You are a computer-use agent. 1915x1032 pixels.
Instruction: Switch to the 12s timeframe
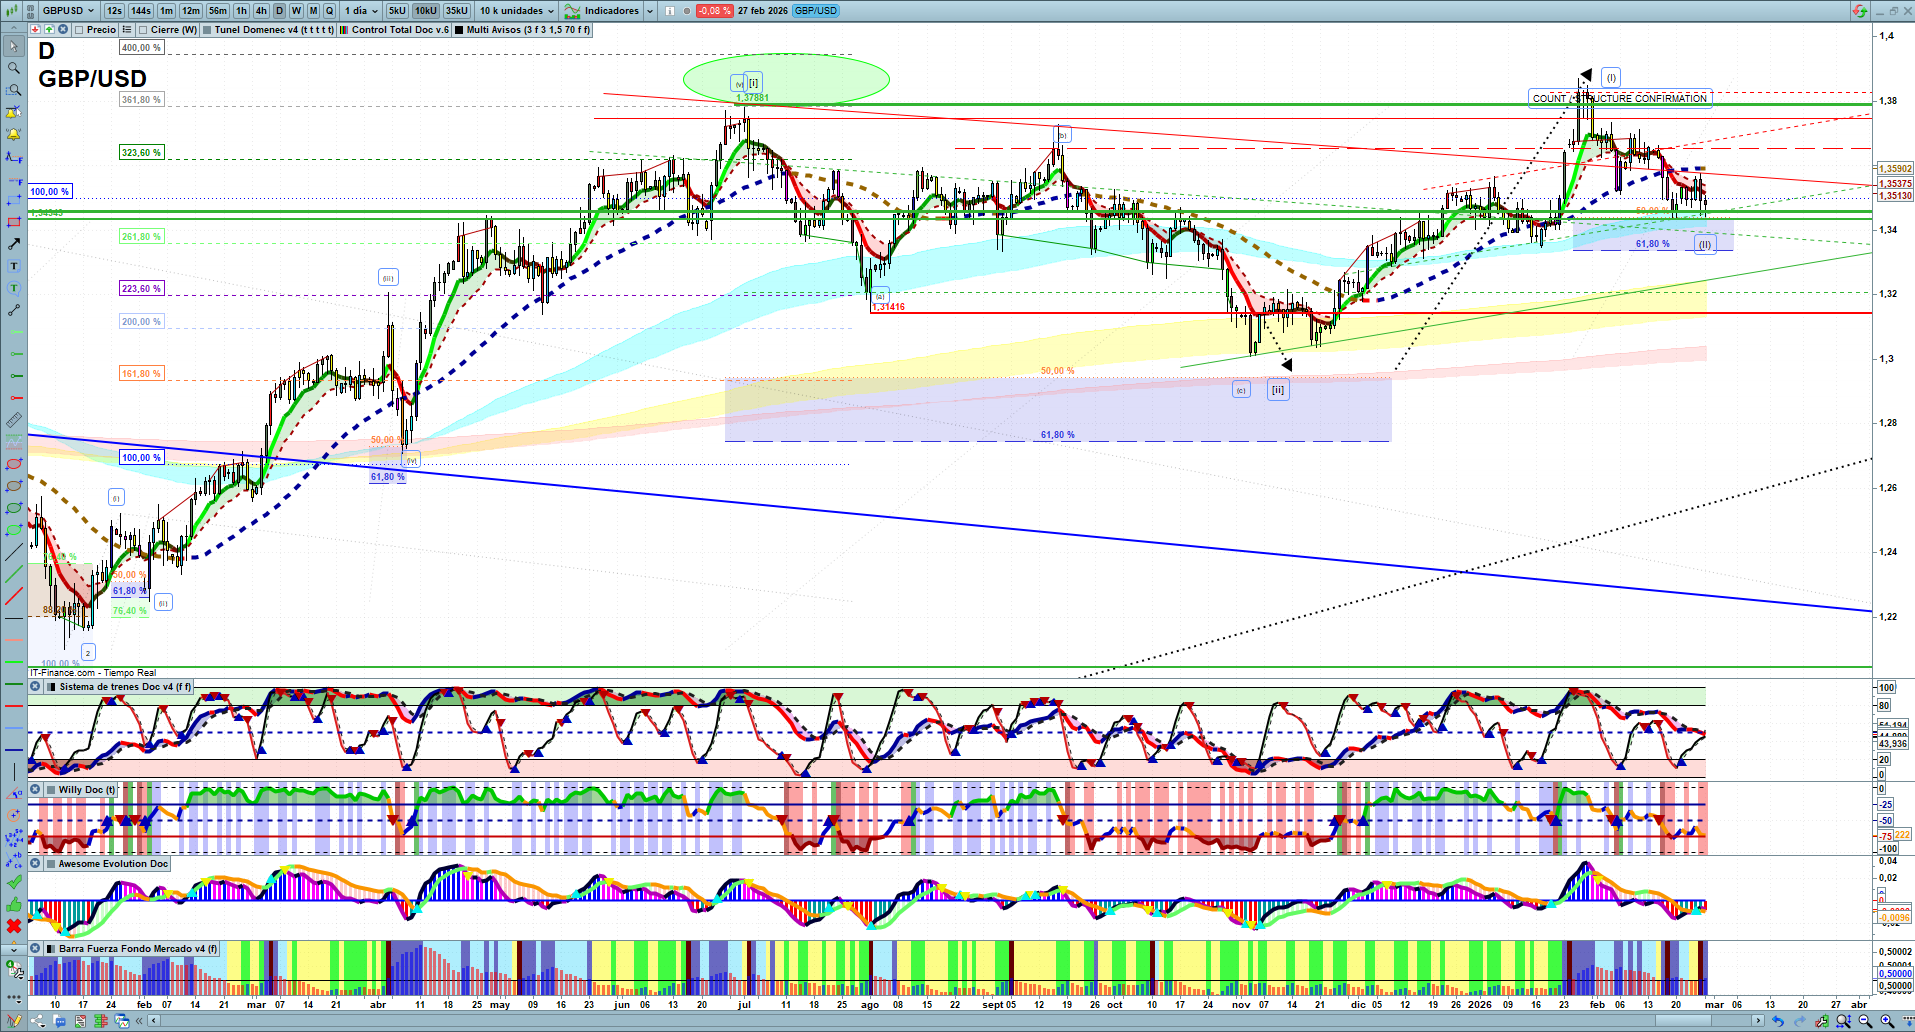(114, 10)
